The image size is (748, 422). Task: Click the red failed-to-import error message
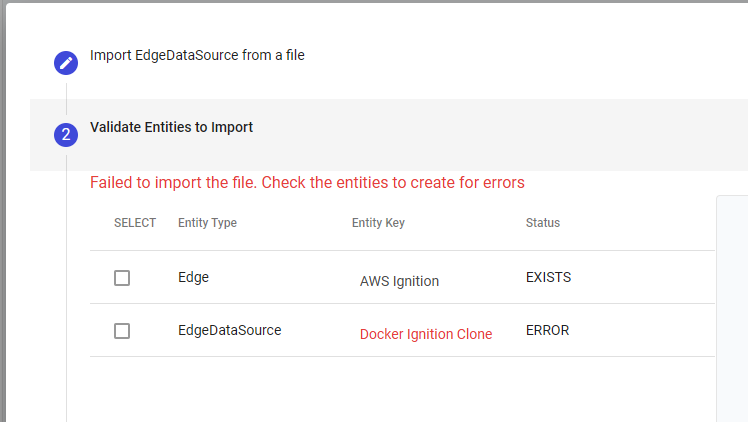point(307,183)
